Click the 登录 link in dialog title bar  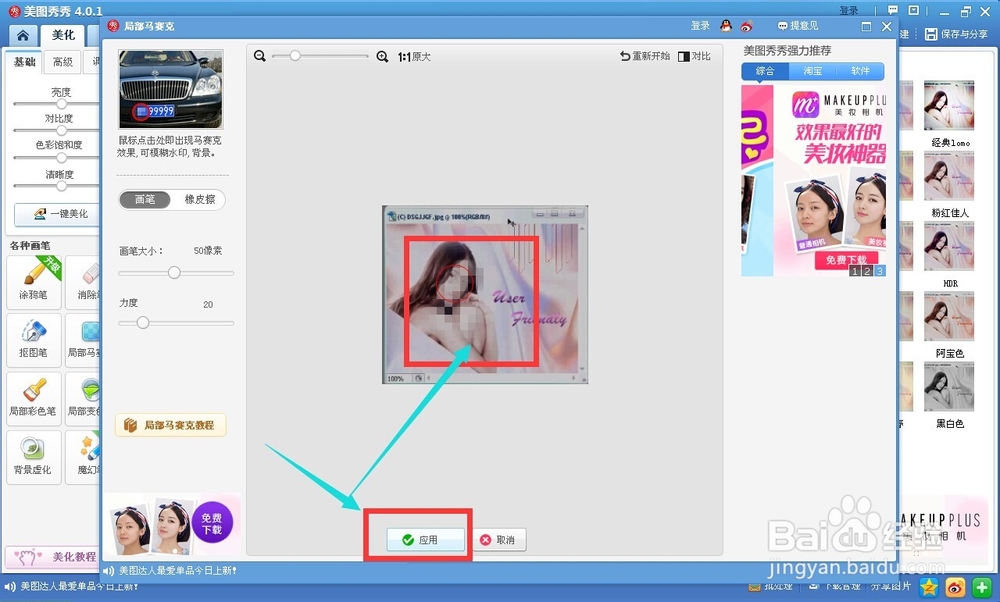700,26
